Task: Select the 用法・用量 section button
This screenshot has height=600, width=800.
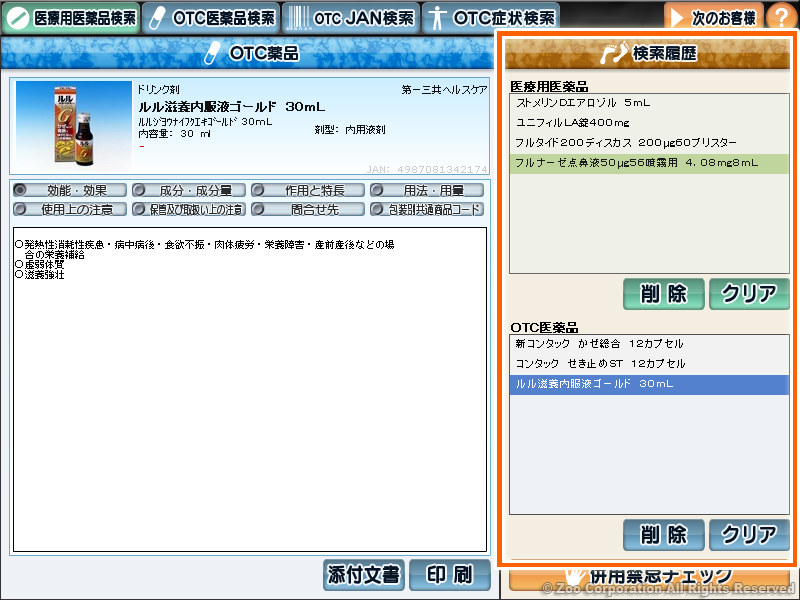Action: pos(427,190)
